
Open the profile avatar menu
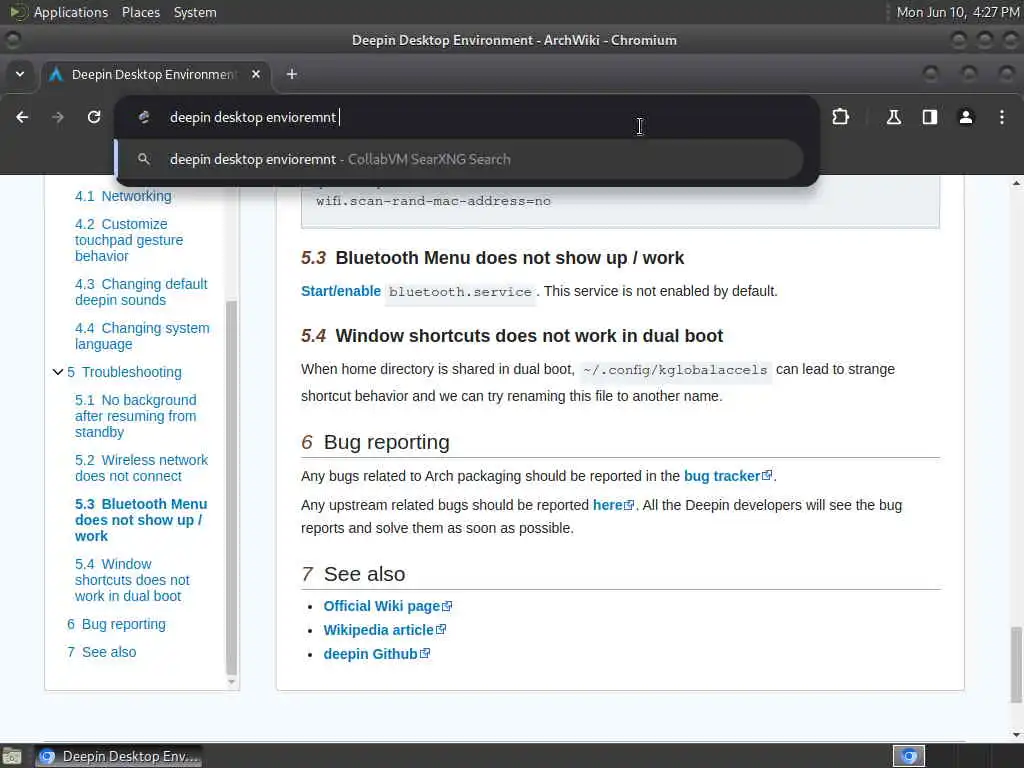[x=966, y=118]
